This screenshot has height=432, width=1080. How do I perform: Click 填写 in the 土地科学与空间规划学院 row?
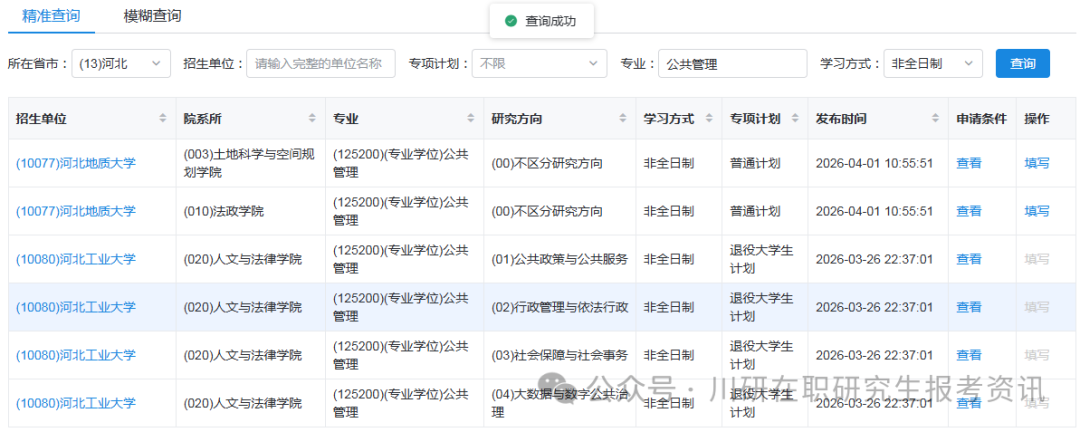click(x=1037, y=163)
